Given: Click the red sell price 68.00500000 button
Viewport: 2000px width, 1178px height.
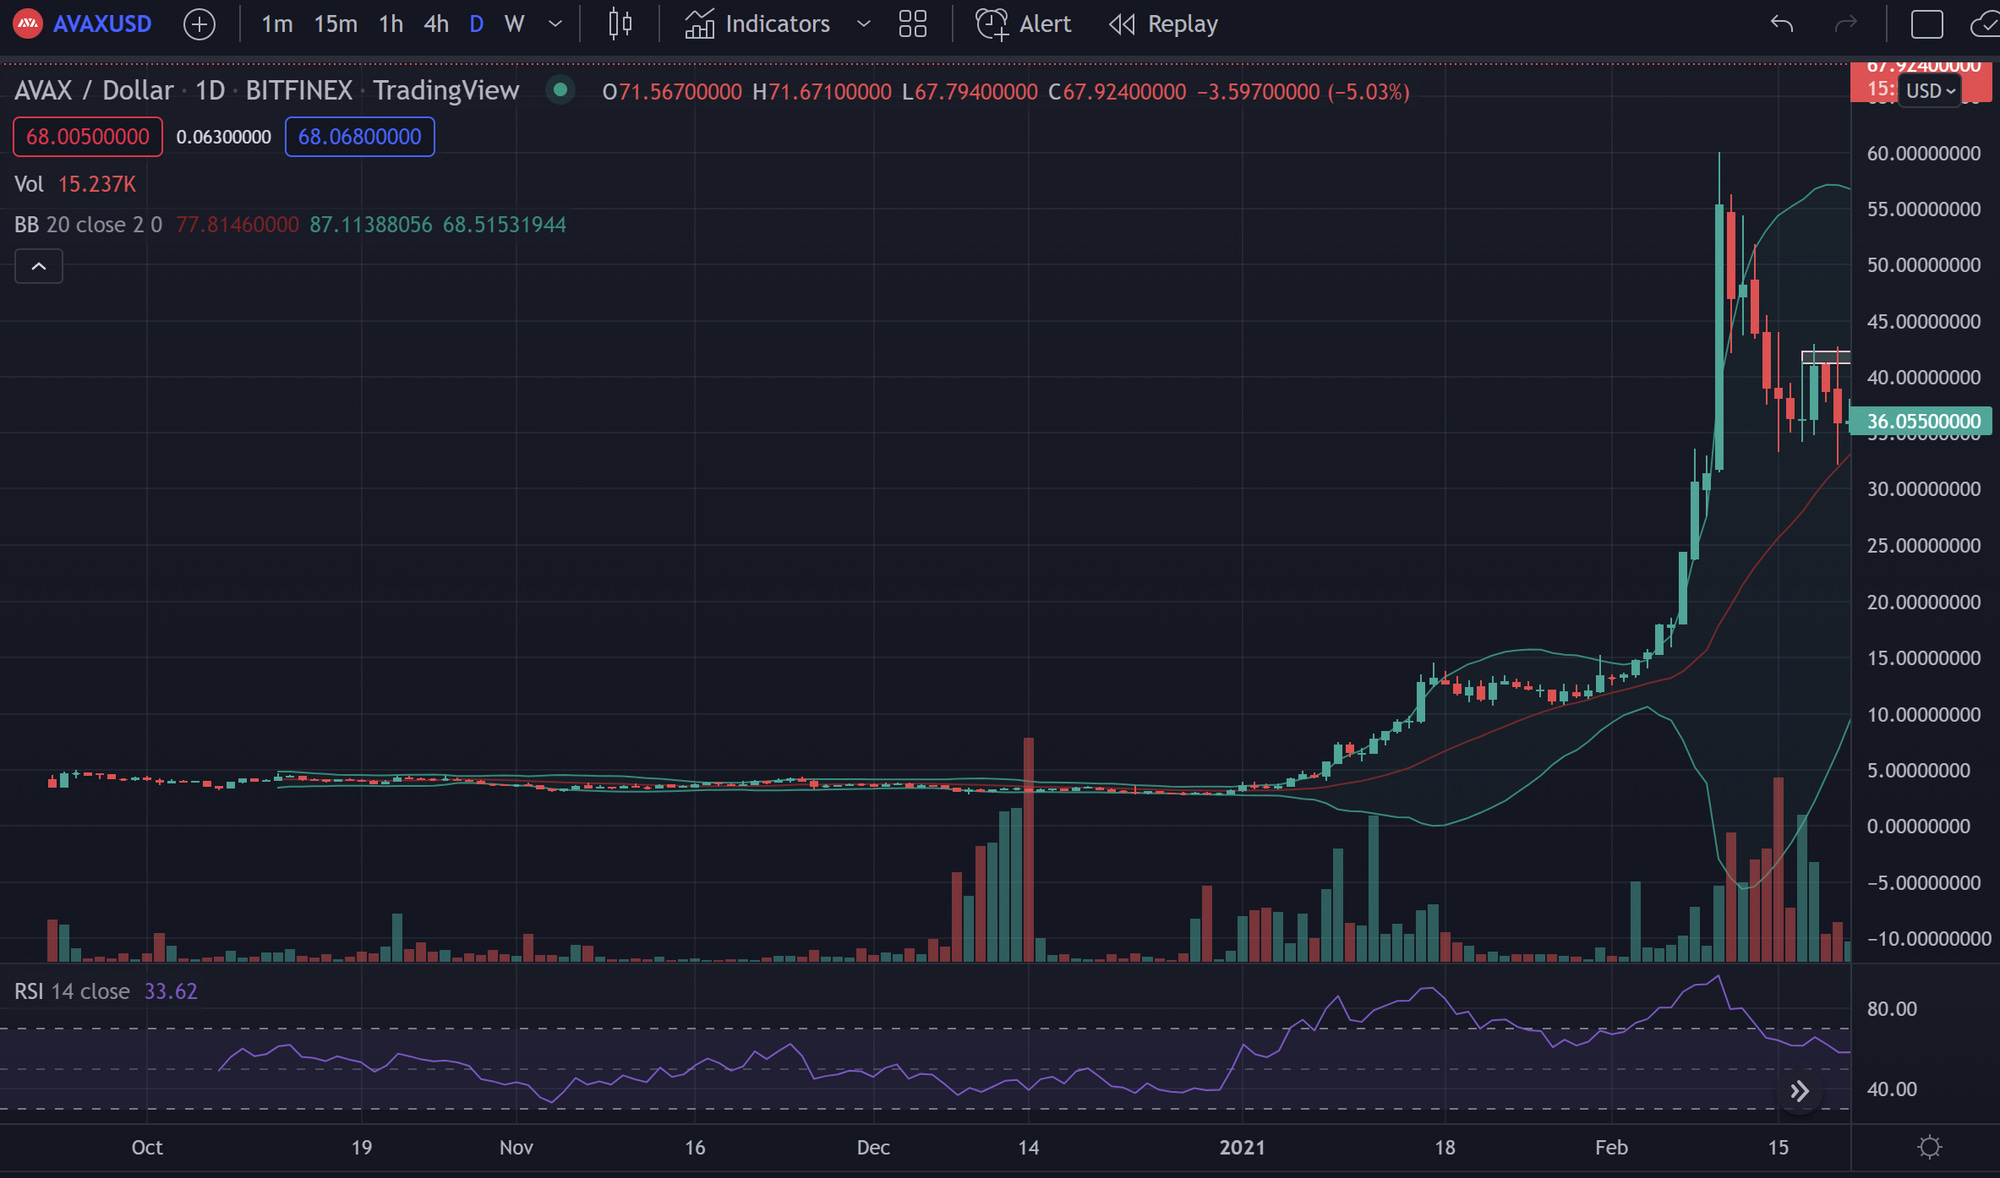Looking at the screenshot, I should [x=88, y=137].
